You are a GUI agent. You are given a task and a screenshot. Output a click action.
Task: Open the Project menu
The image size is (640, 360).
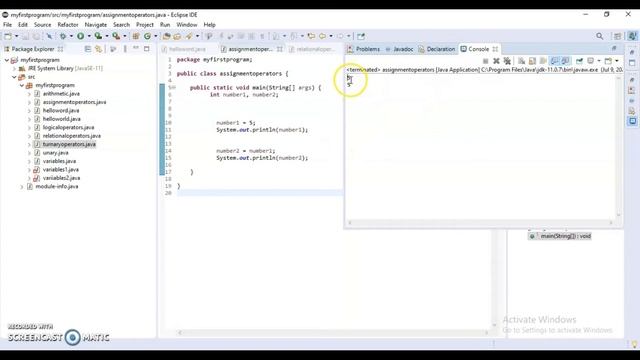pos(145,25)
